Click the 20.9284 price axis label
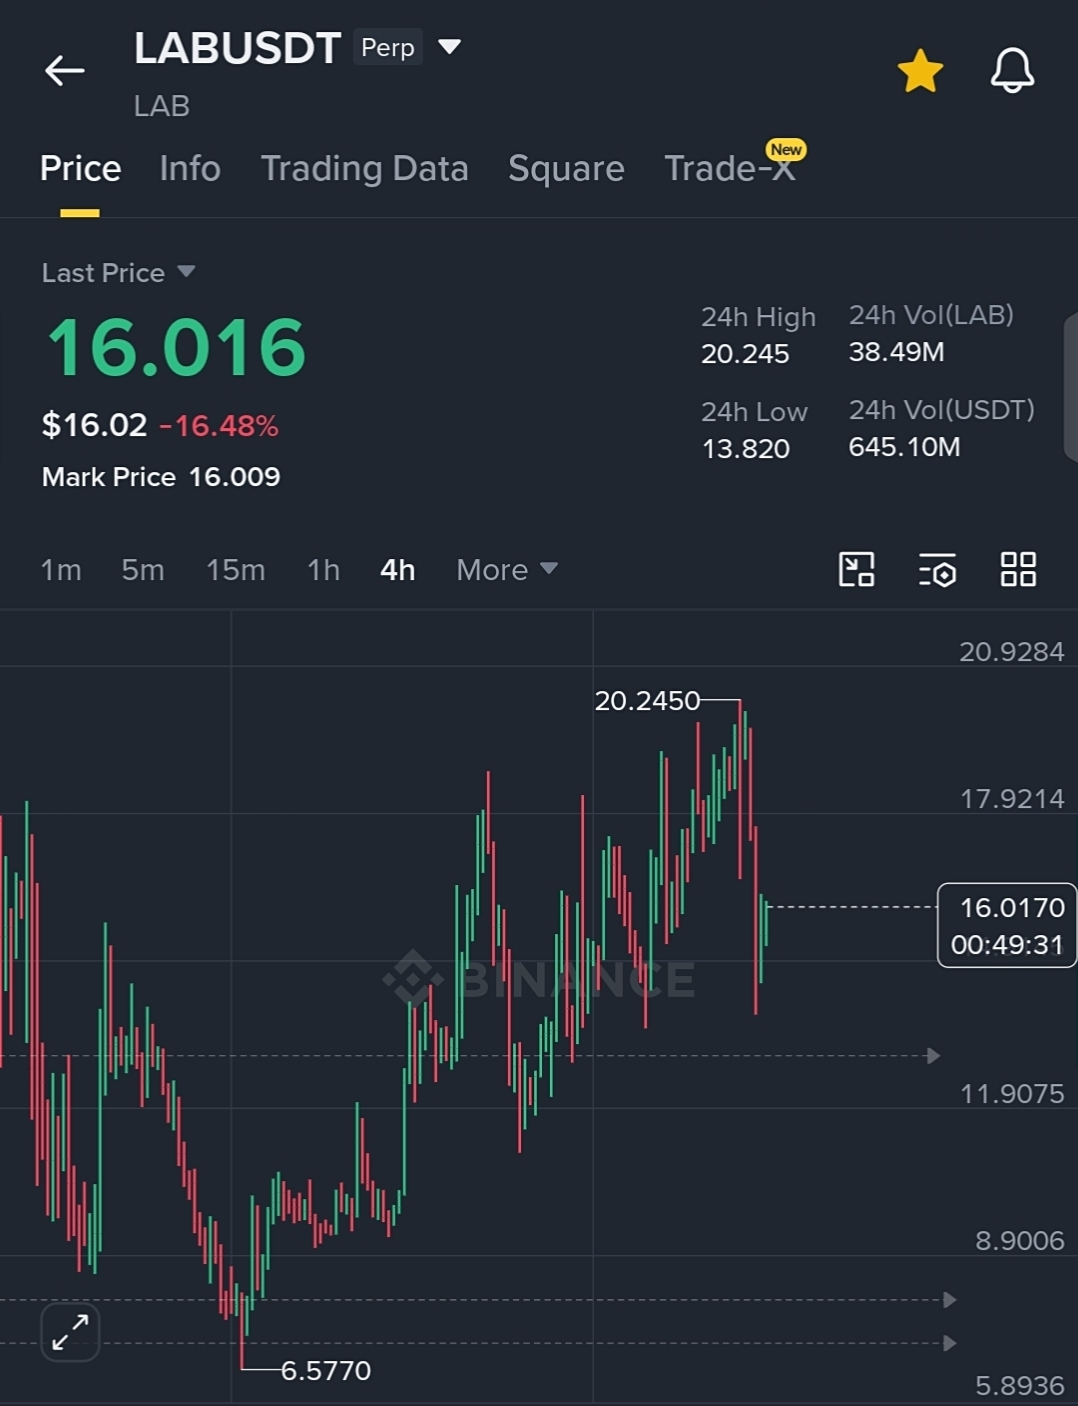The image size is (1078, 1406). 1011,652
